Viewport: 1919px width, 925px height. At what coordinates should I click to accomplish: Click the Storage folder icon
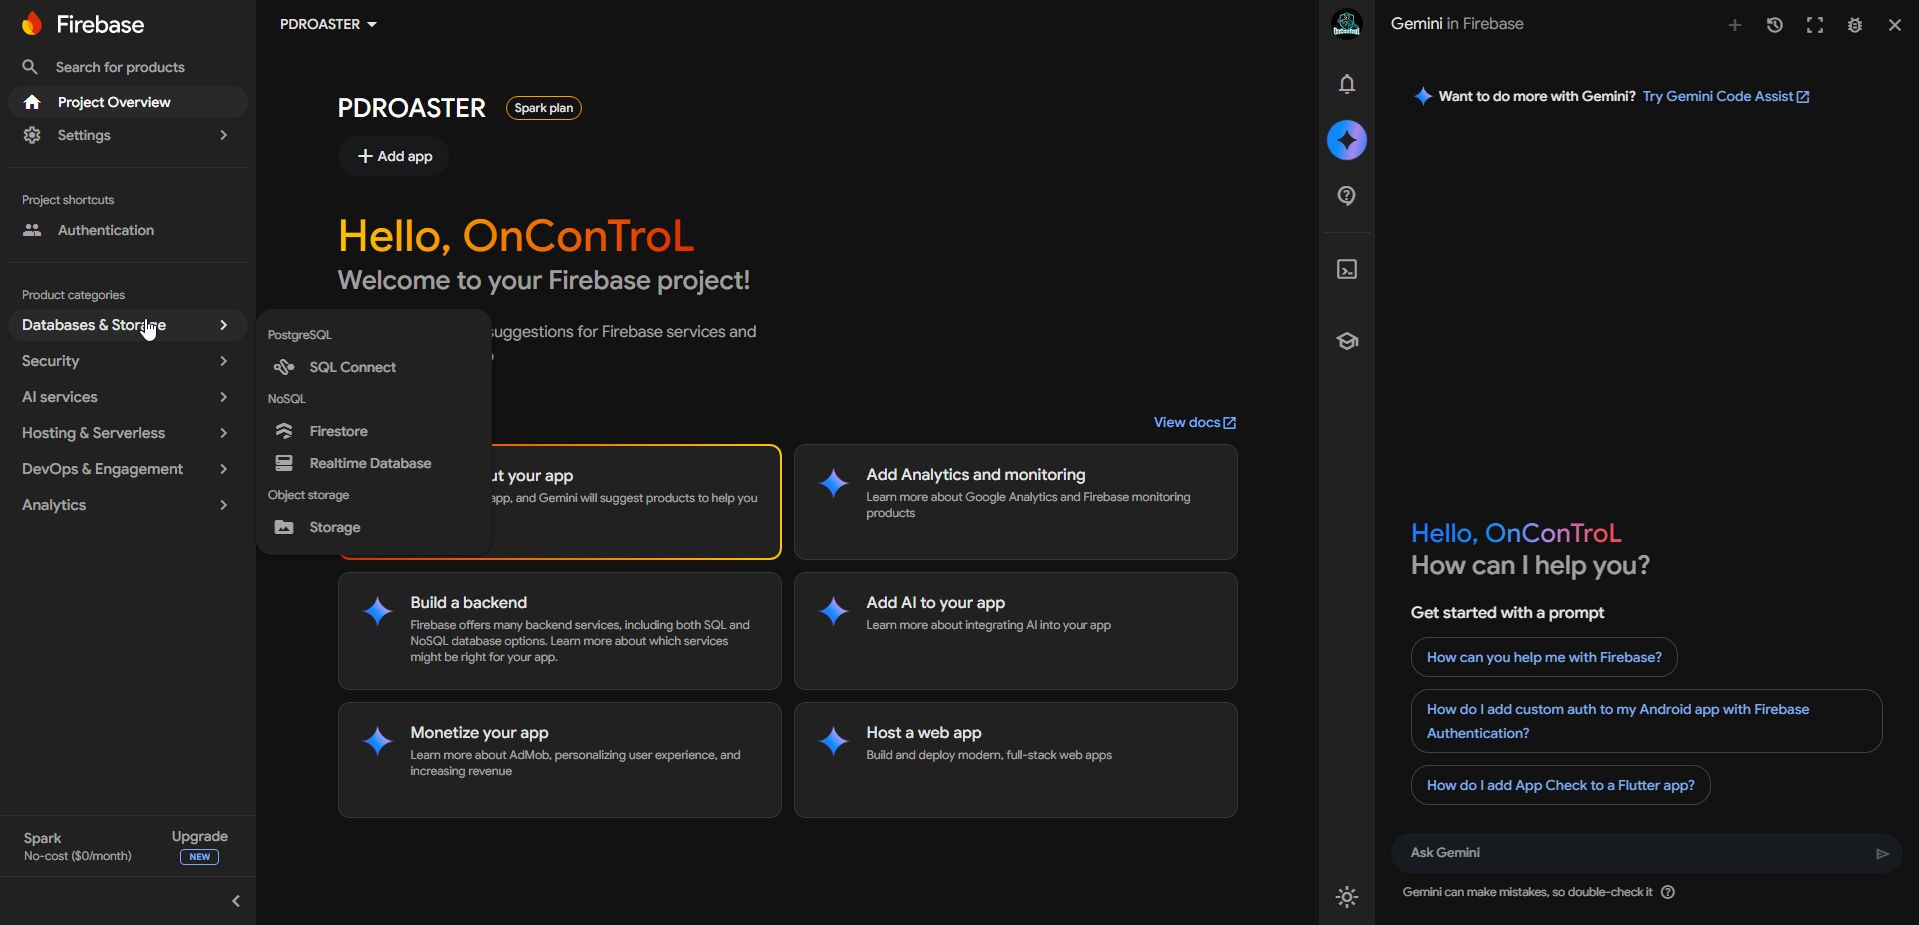pos(284,527)
